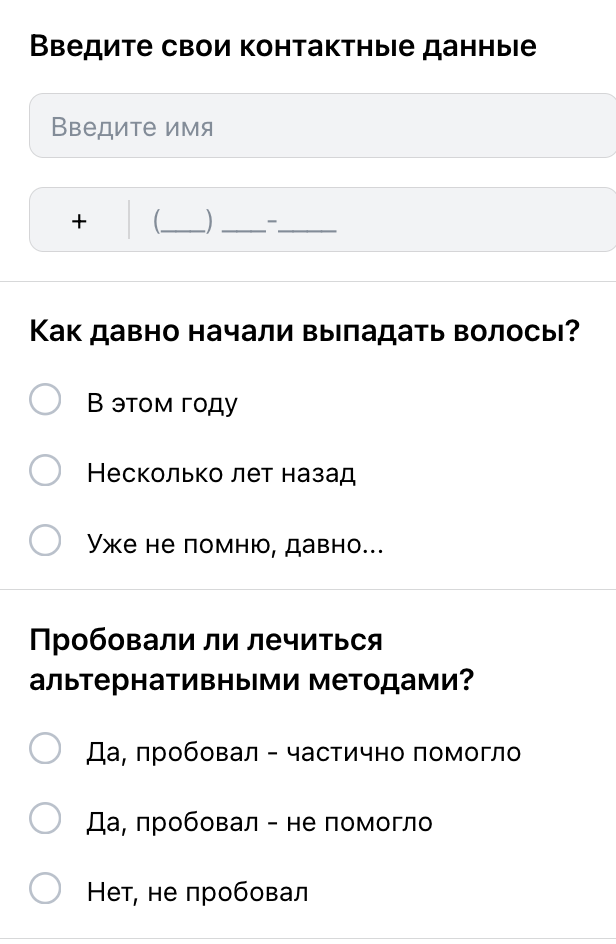
Task: Click the 'Пробовали ли лечиться альтернативными методами?' heading
Action: coord(250,660)
